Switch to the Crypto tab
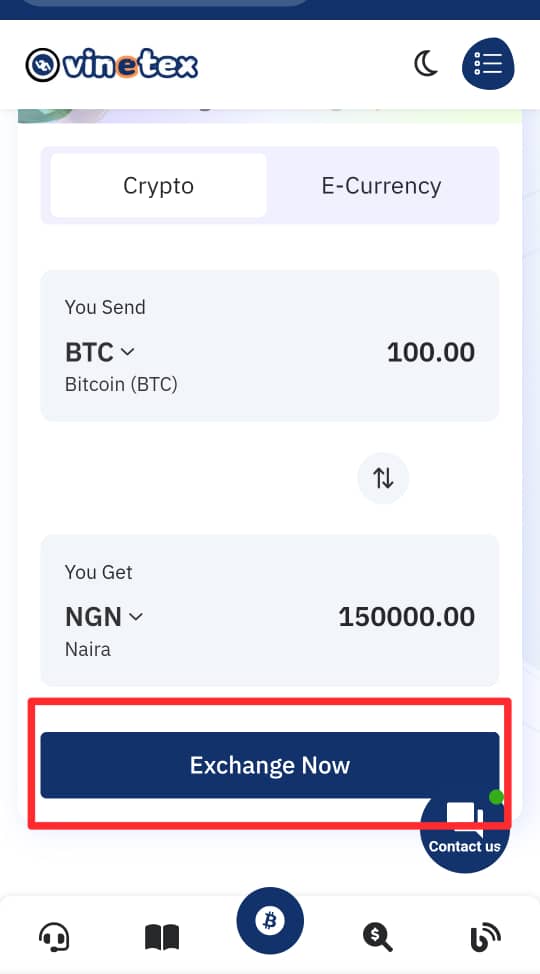Screen dimensions: 540x974 (158, 186)
